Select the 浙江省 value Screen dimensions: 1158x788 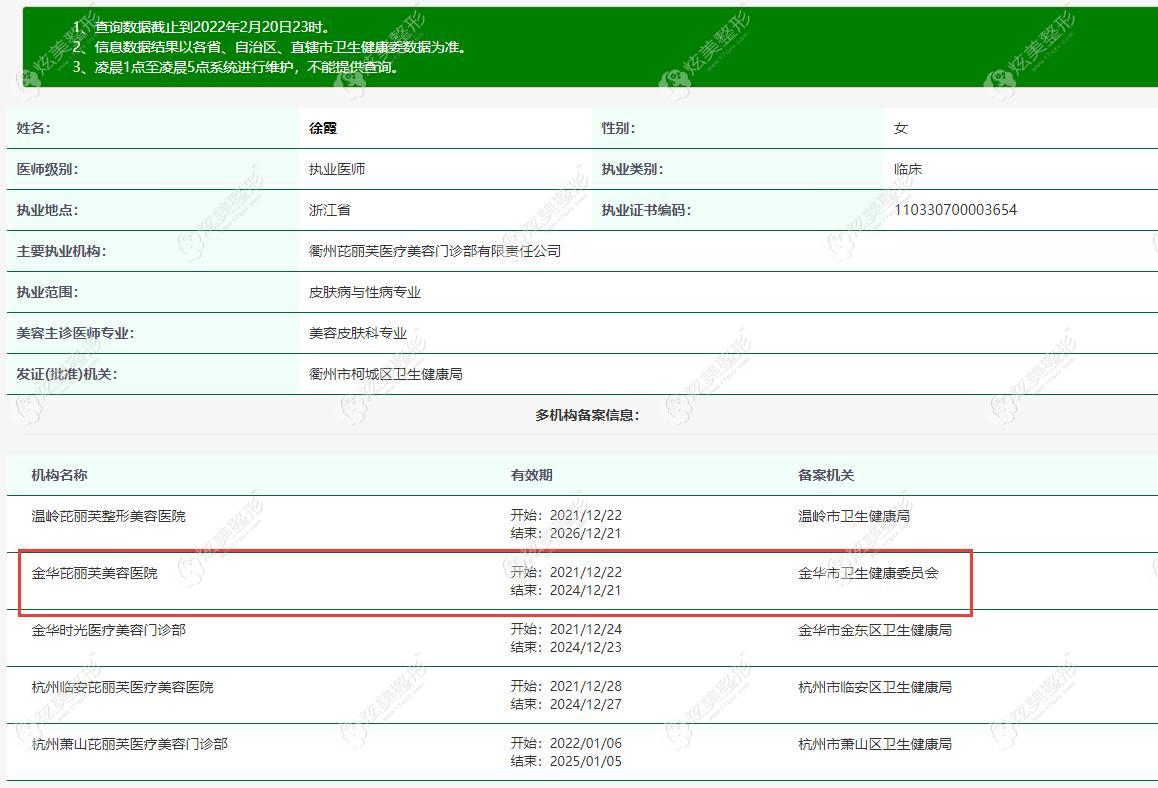pyautogui.click(x=329, y=210)
